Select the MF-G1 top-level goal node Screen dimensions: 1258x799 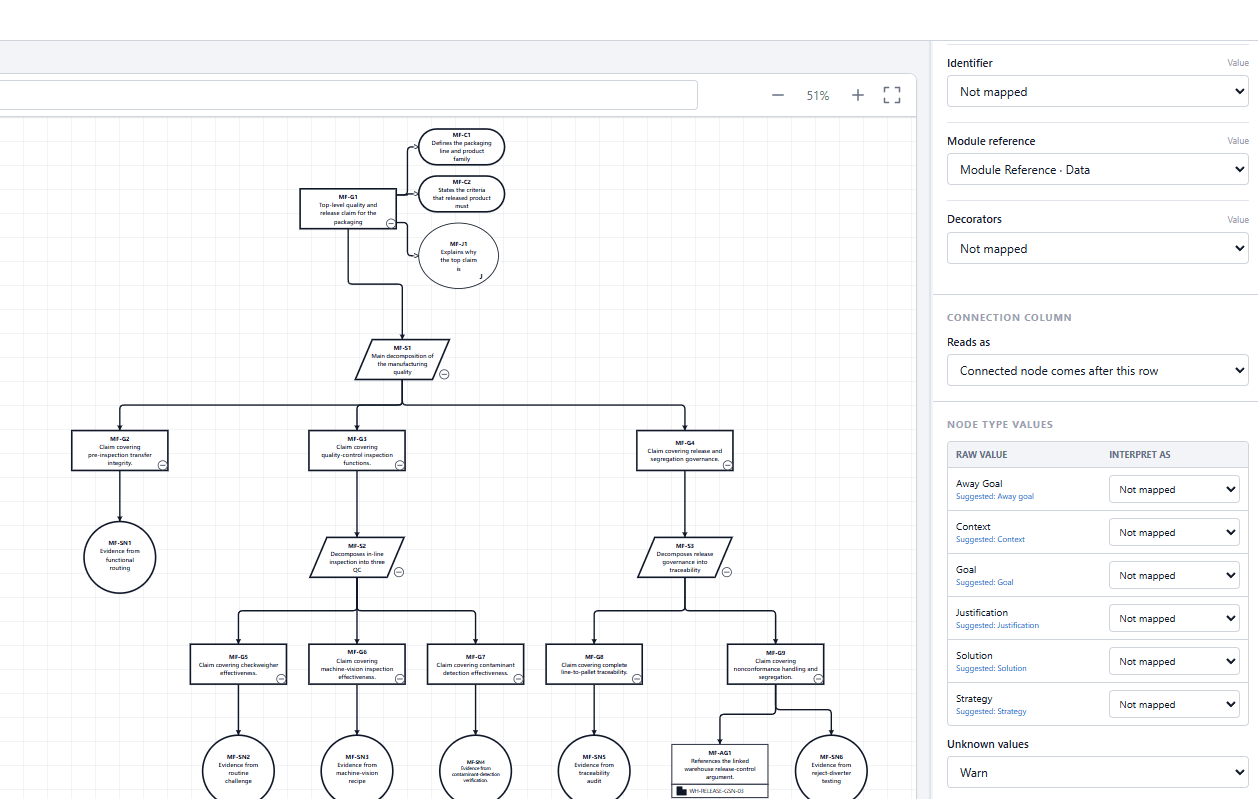click(348, 208)
